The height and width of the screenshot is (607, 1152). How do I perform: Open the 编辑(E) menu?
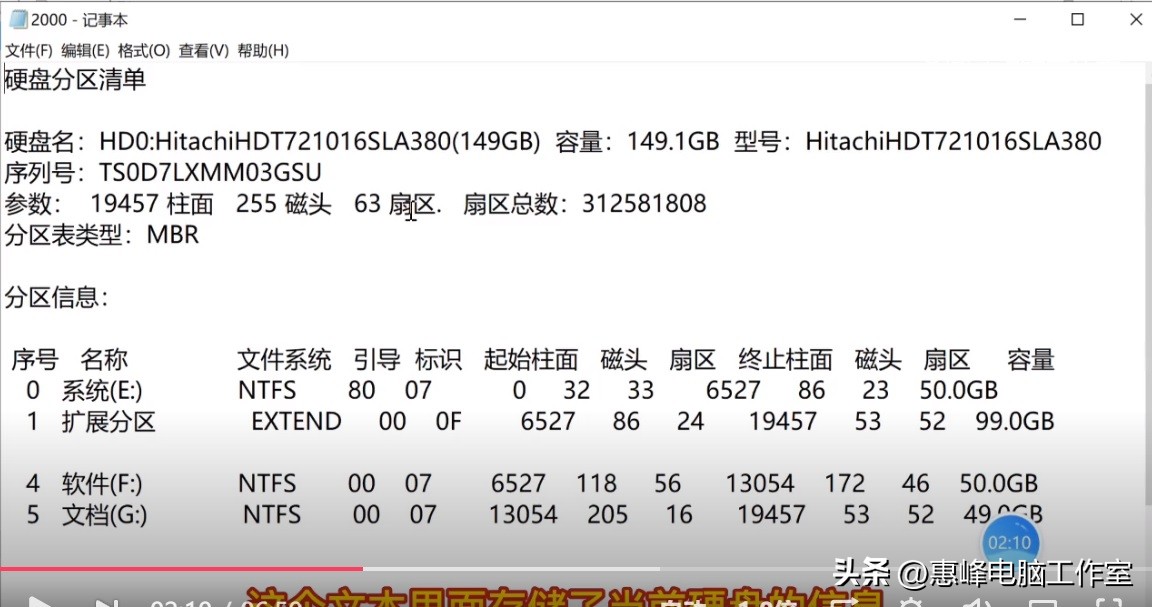[86, 48]
